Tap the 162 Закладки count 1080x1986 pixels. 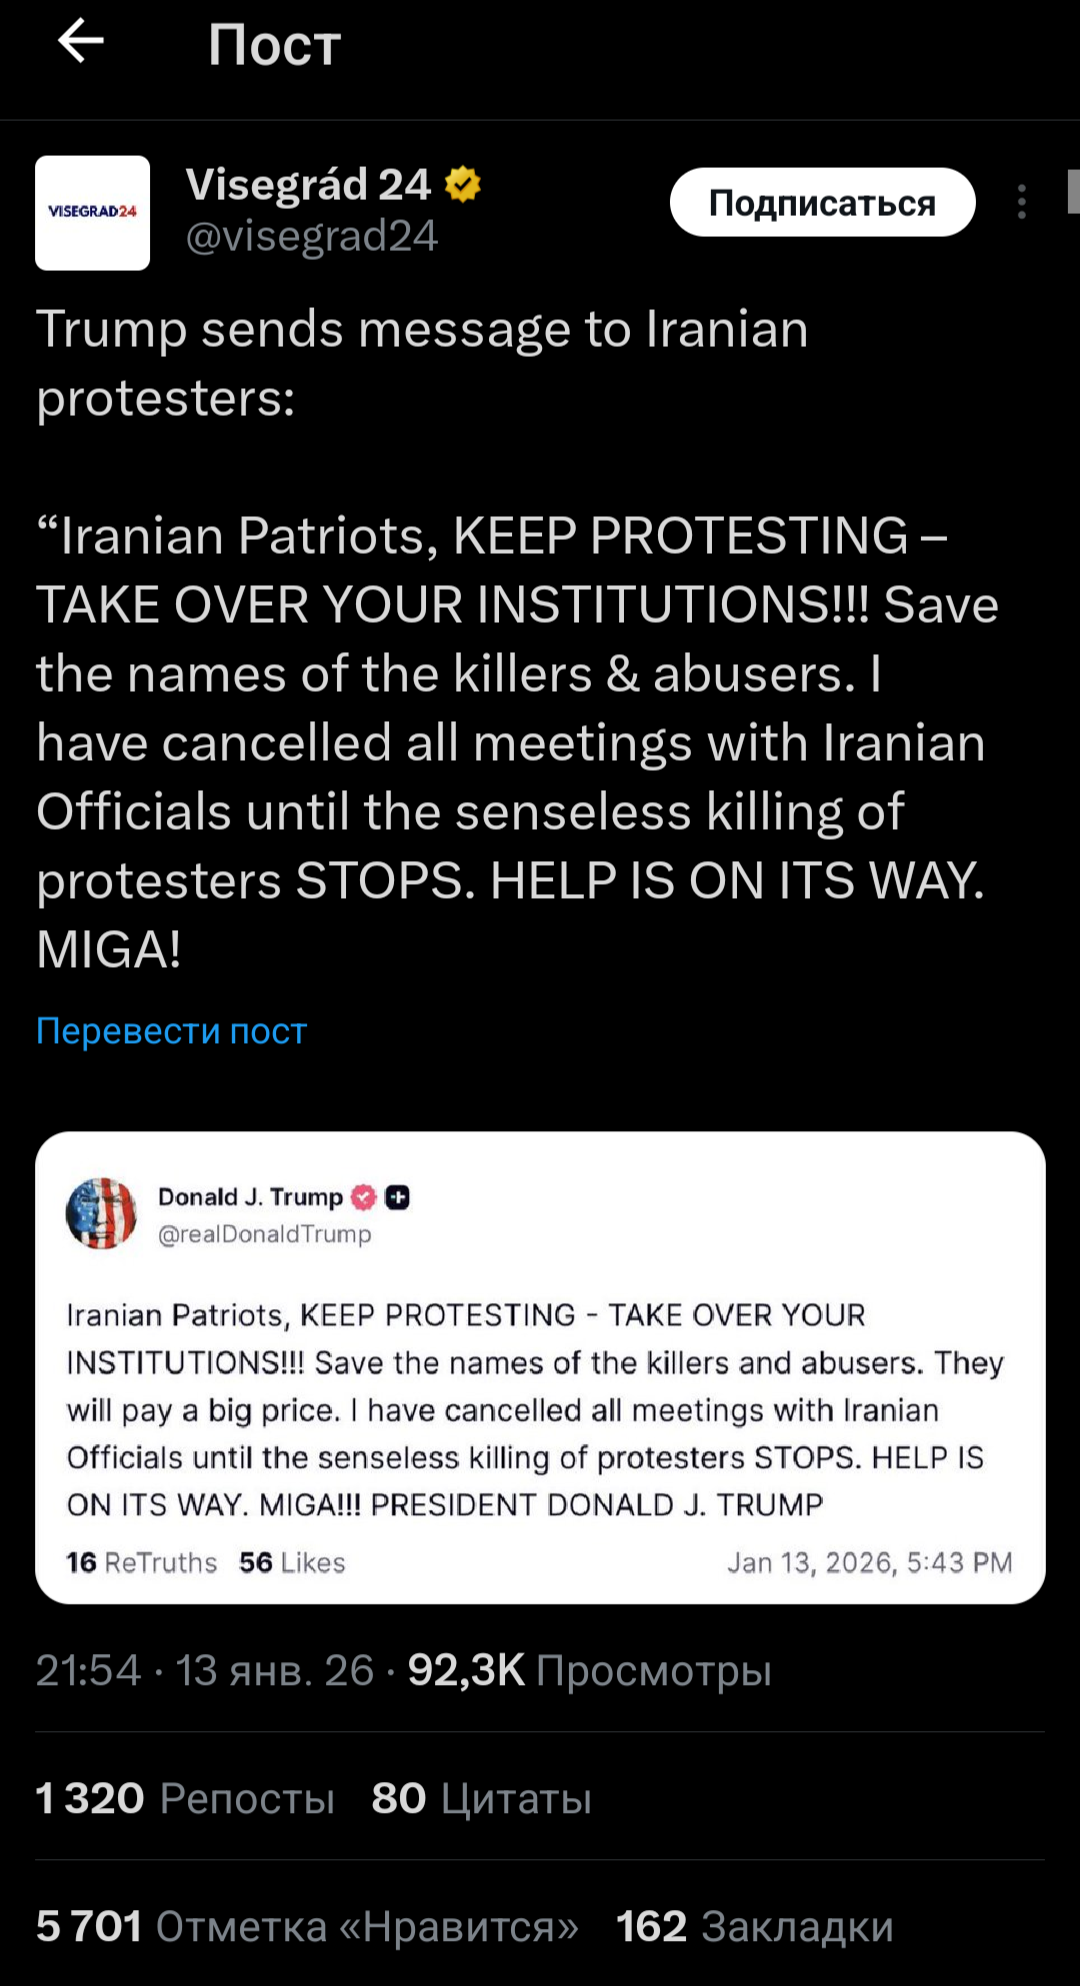pyautogui.click(x=754, y=1926)
